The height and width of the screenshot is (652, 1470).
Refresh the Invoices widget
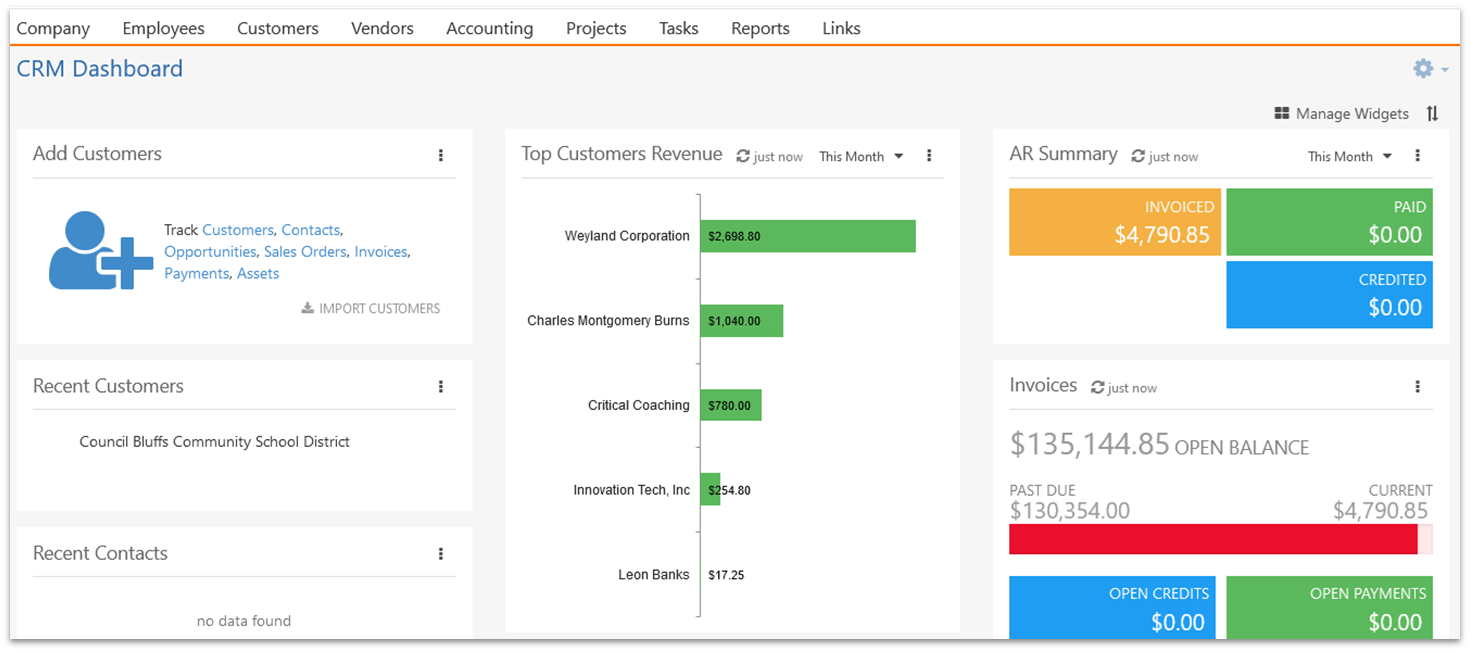click(x=1097, y=388)
